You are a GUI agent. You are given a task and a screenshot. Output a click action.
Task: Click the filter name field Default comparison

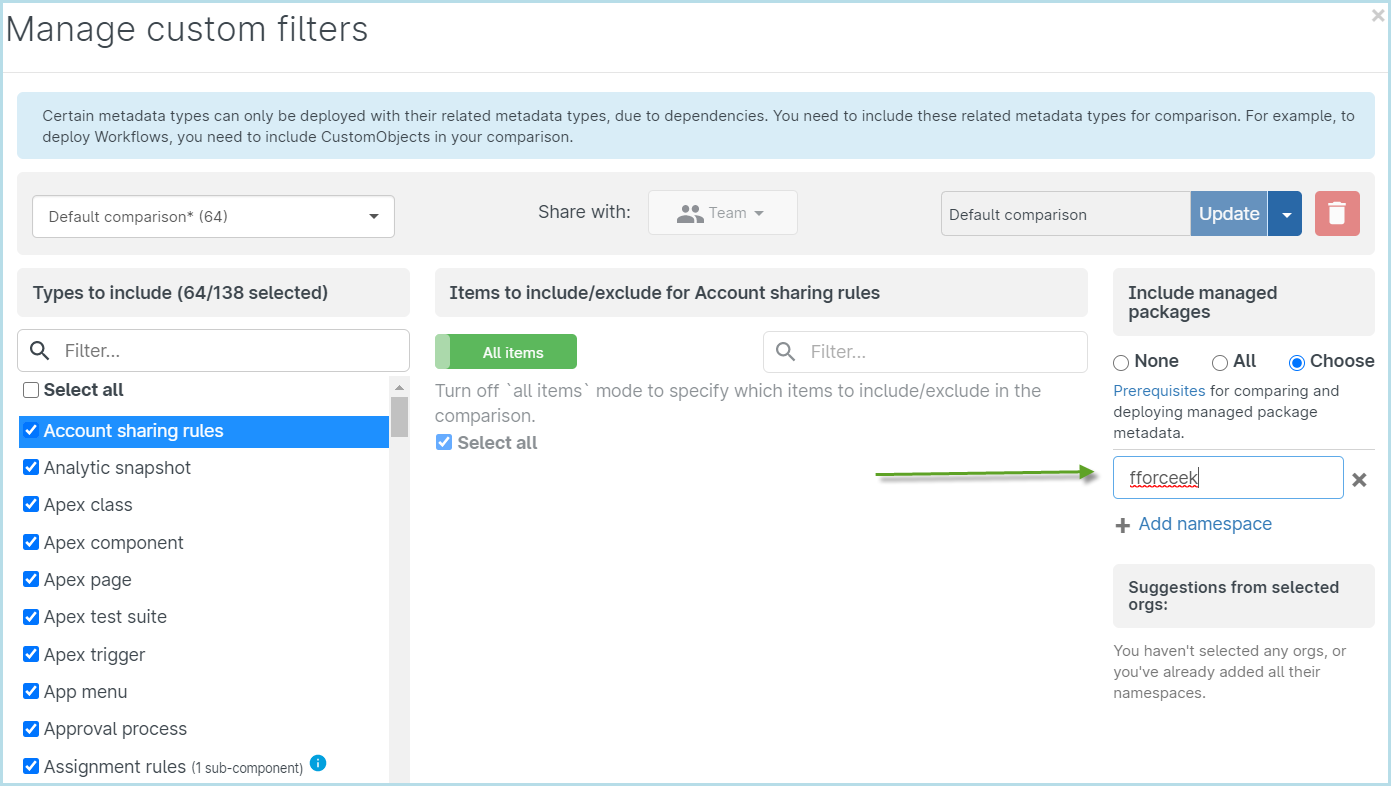coord(1064,214)
